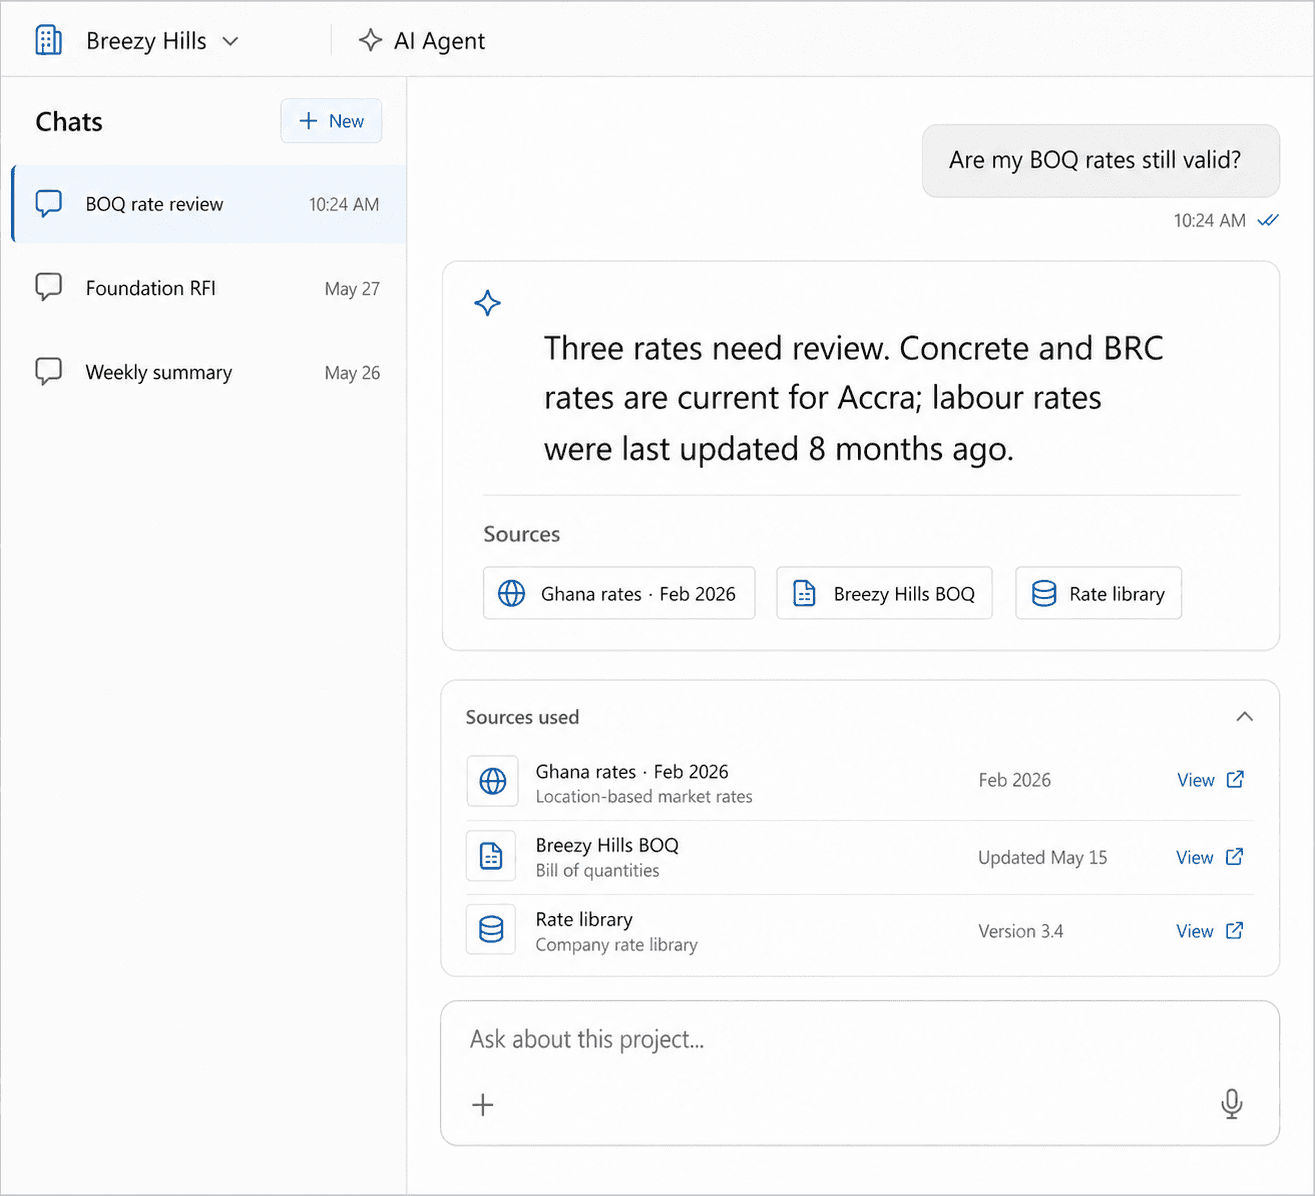Start a new chat with New button
This screenshot has height=1196, width=1315.
tap(331, 121)
